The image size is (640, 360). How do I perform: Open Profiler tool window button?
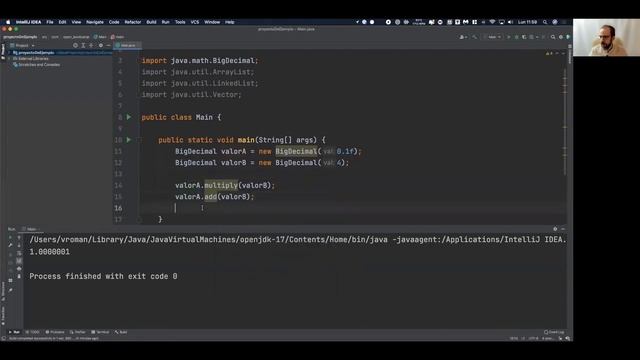(x=78, y=332)
